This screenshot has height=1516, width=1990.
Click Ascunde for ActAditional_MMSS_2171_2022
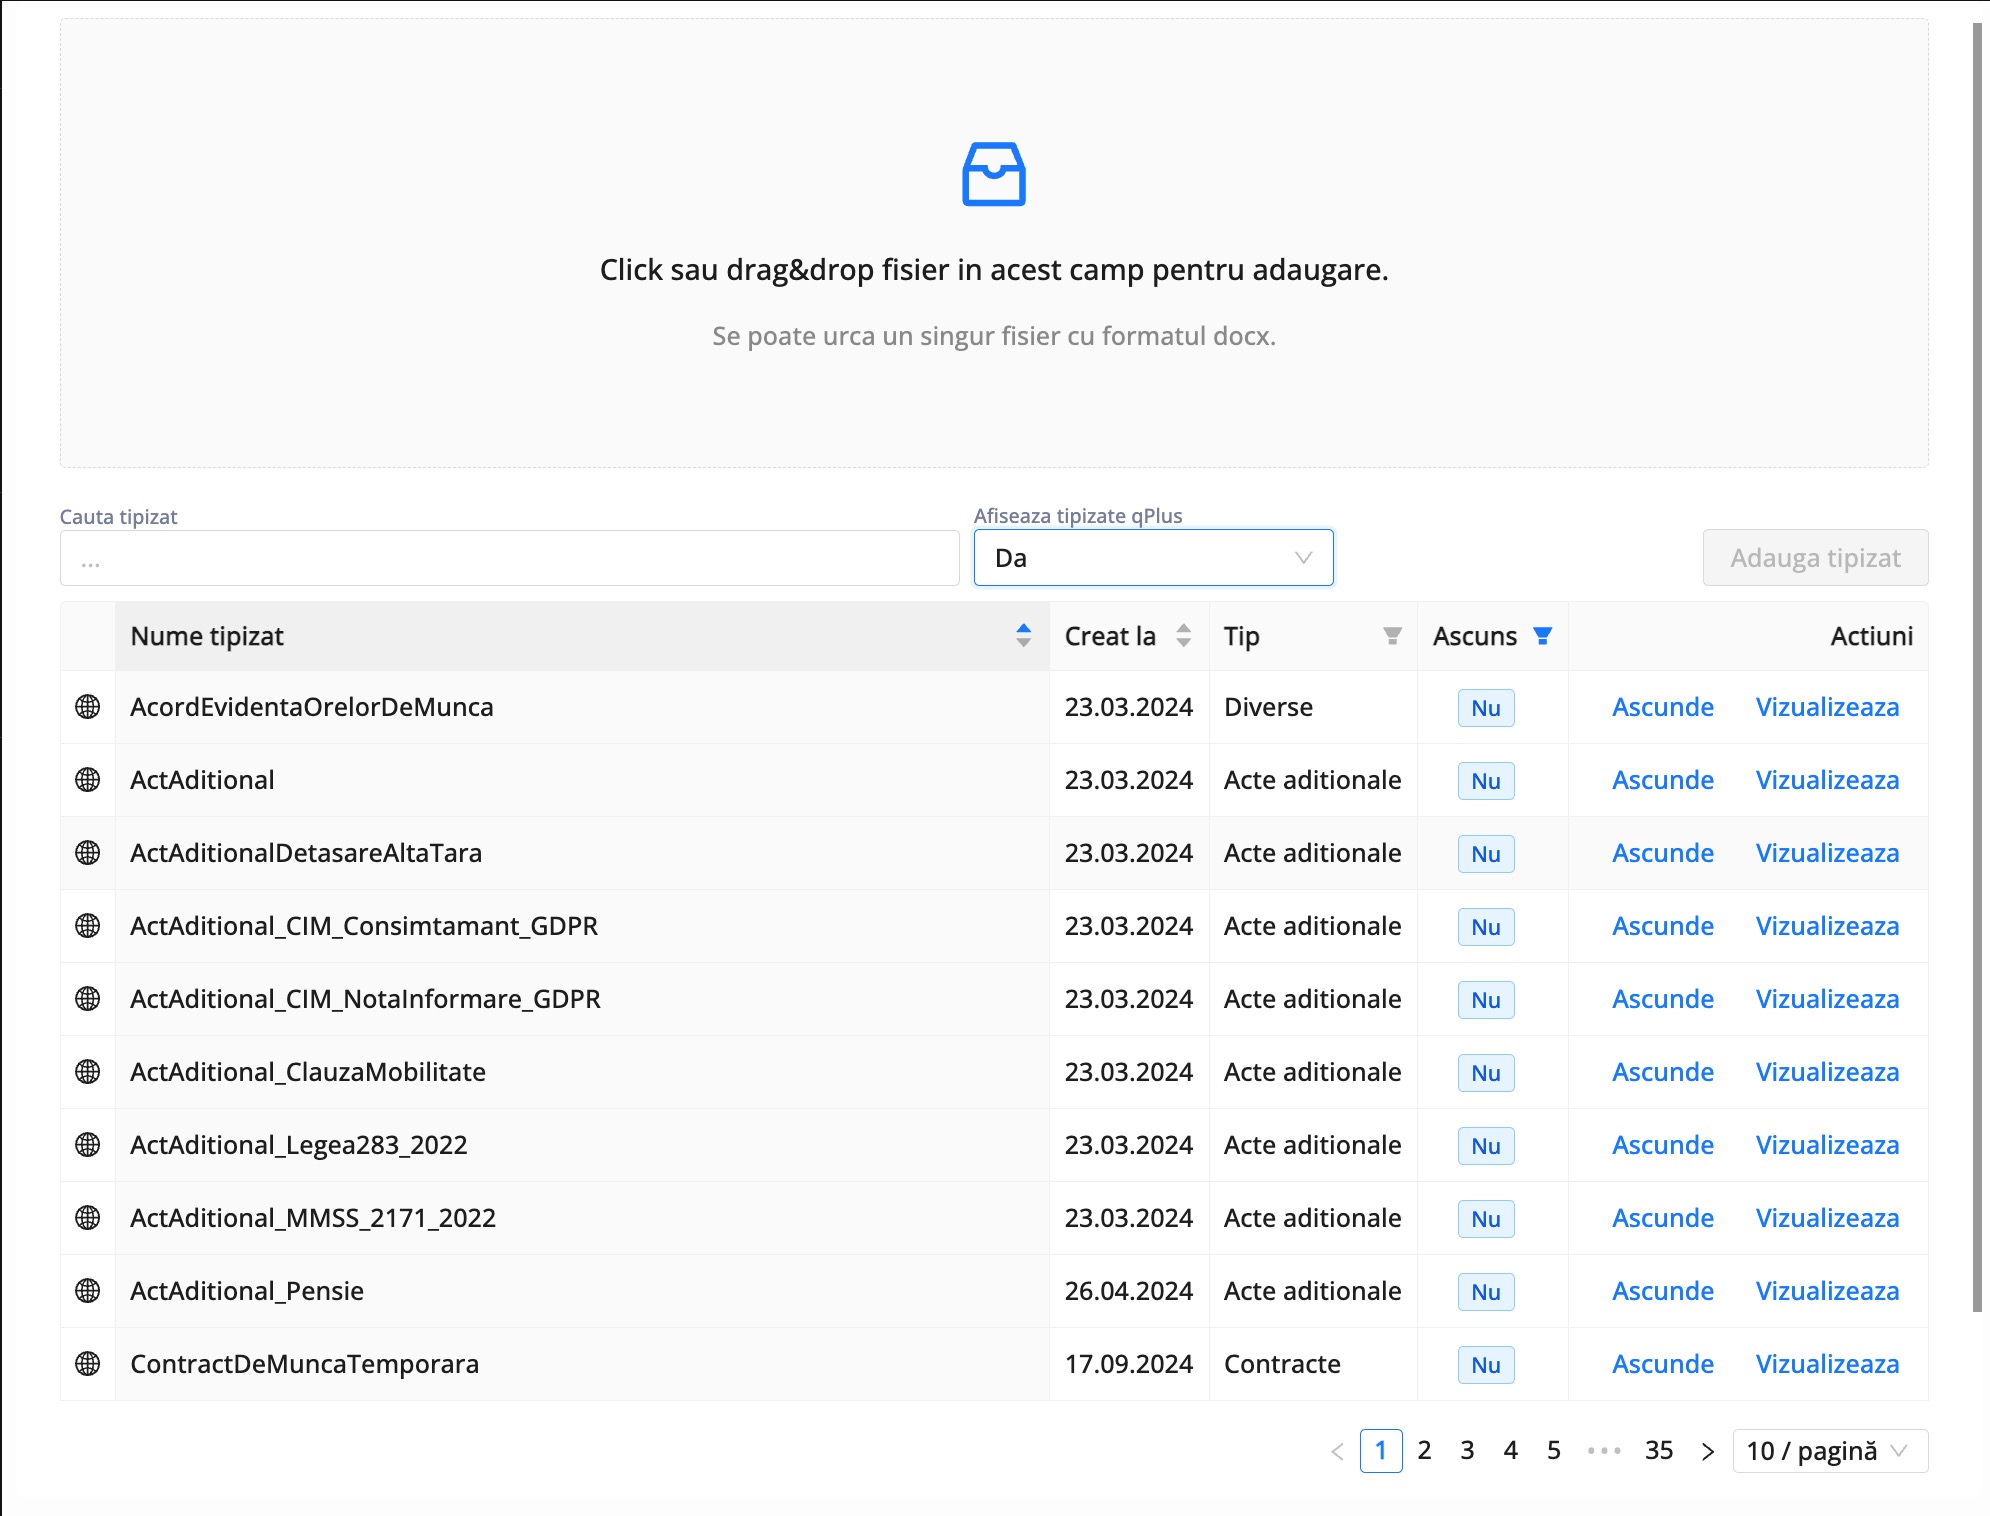tap(1662, 1218)
